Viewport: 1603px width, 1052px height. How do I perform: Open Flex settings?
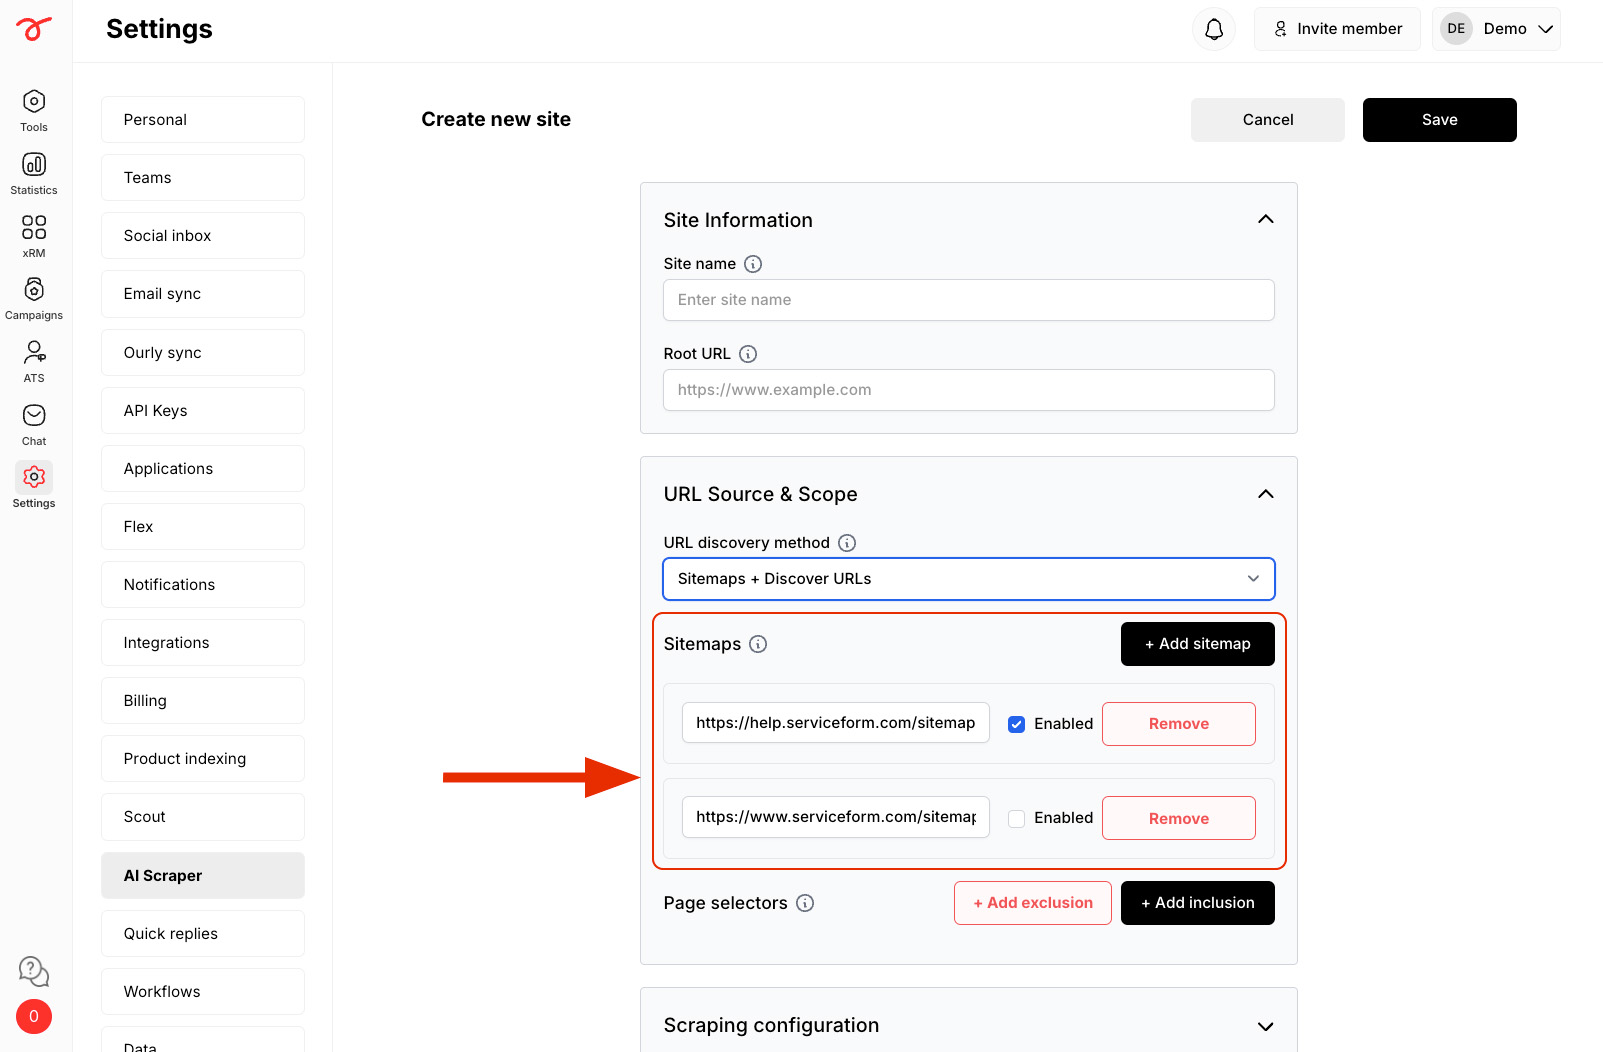pos(203,527)
